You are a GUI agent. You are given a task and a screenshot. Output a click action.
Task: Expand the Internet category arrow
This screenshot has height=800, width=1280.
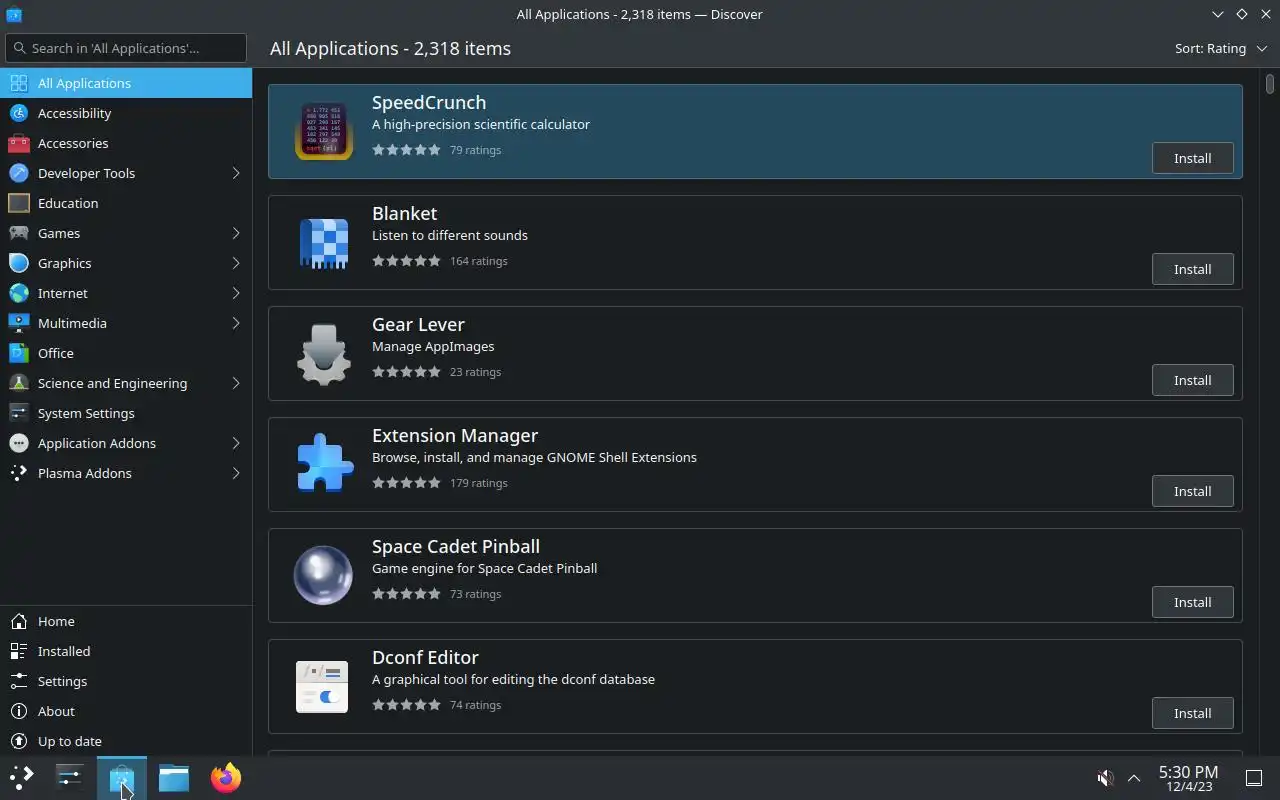point(236,293)
